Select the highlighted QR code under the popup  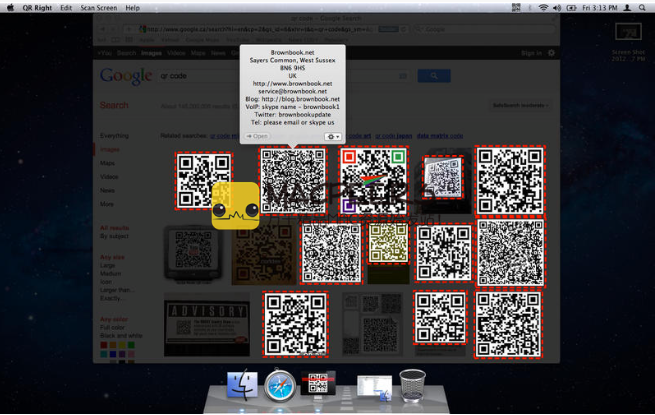(292, 180)
